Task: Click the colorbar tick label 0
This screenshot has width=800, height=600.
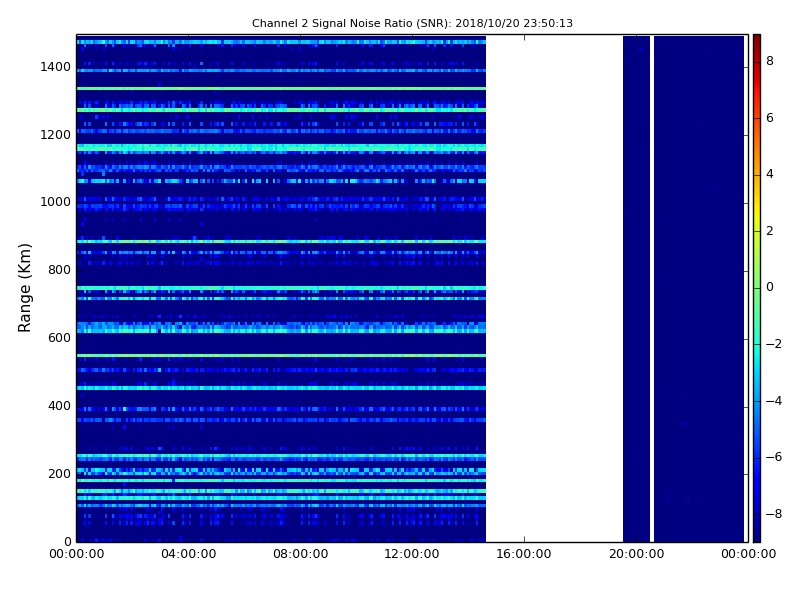Action: (x=770, y=287)
